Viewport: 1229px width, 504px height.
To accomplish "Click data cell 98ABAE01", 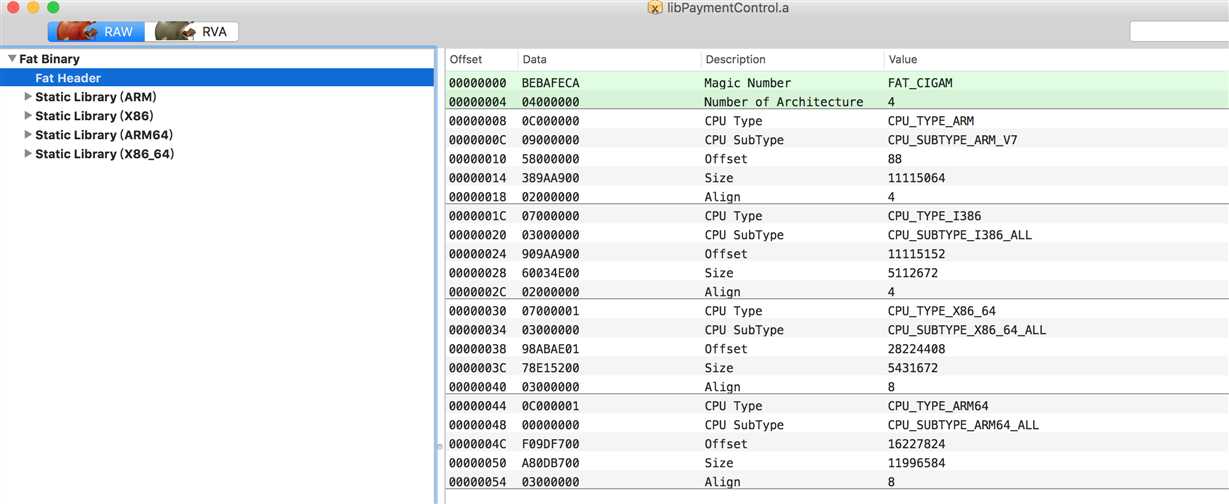I will [x=550, y=349].
